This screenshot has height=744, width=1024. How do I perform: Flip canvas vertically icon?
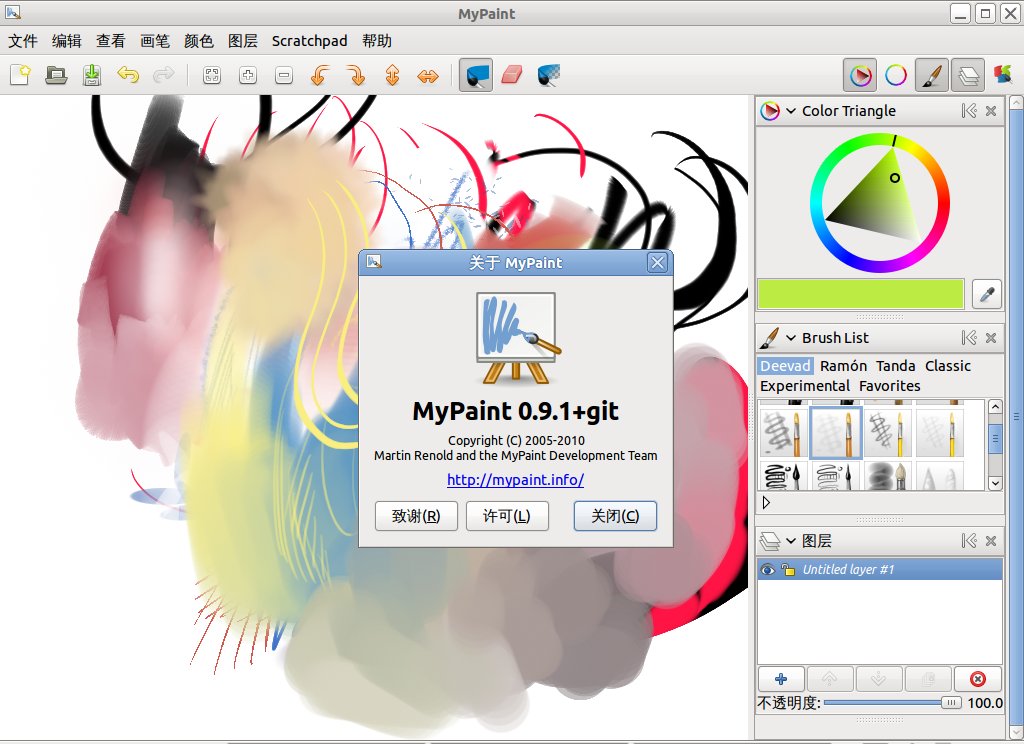coord(392,75)
